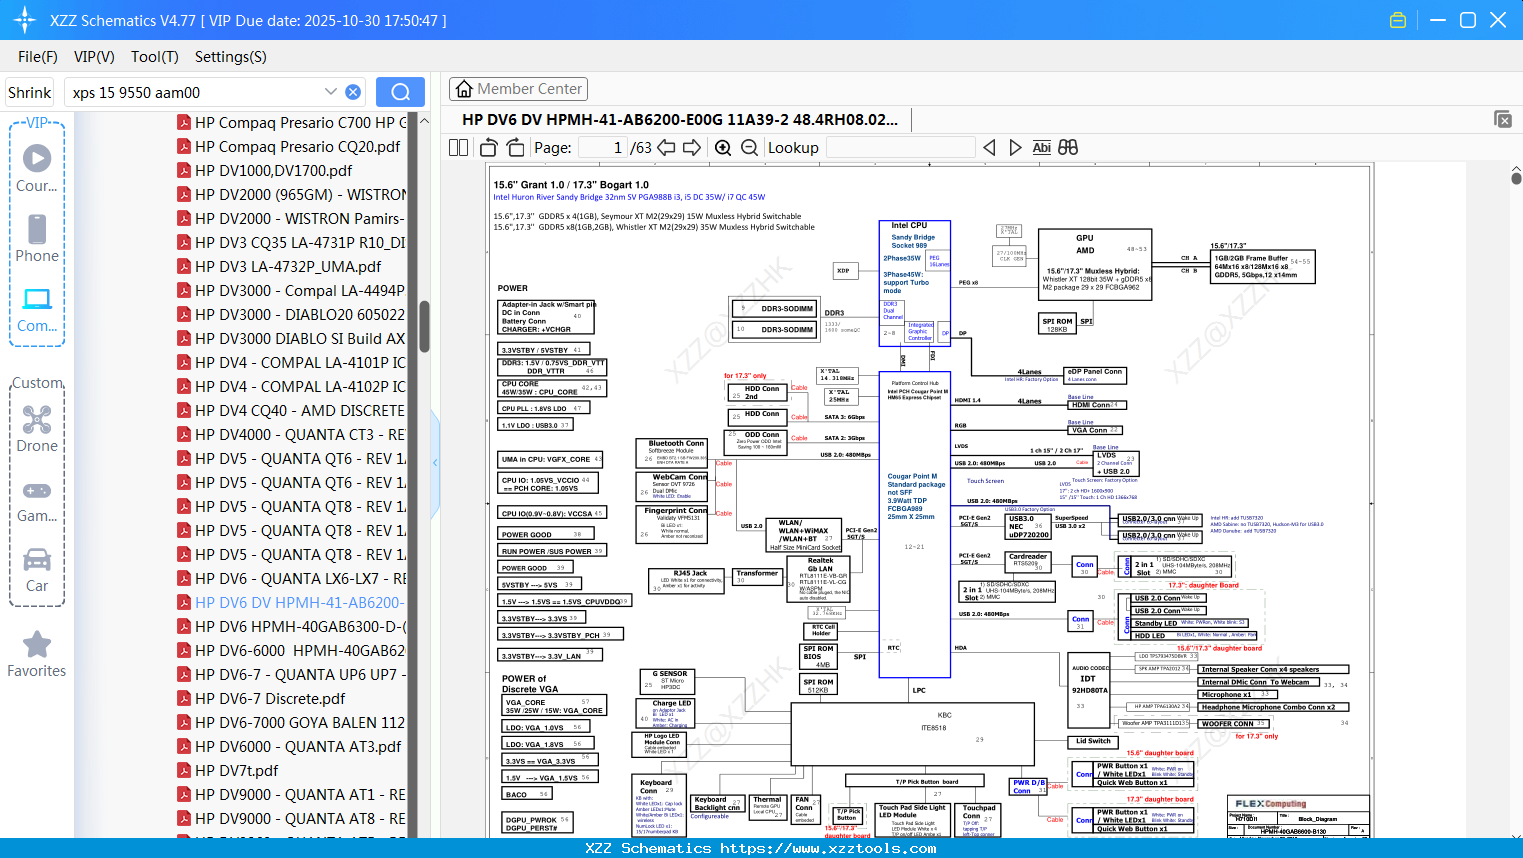Select HP DV6-6000 HPMH-40GAB62 file
1523x858 pixels.
291,650
